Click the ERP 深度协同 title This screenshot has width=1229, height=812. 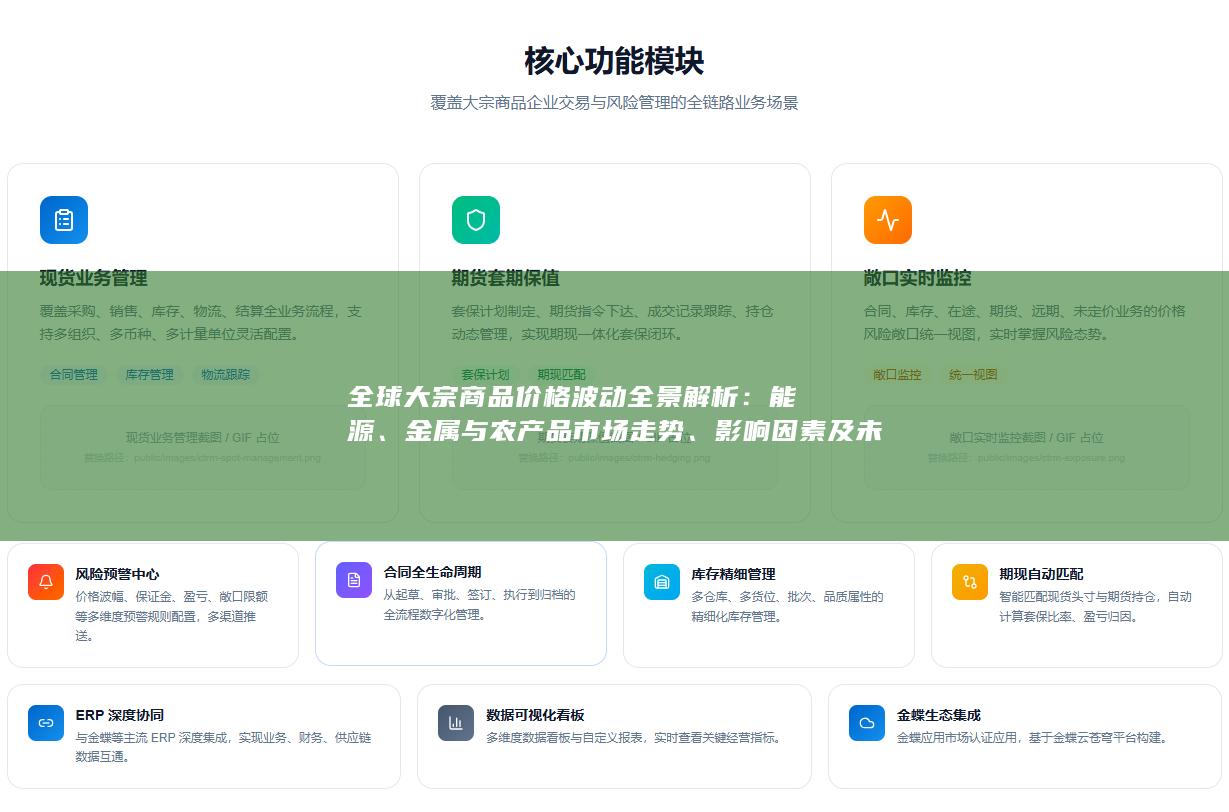[120, 715]
